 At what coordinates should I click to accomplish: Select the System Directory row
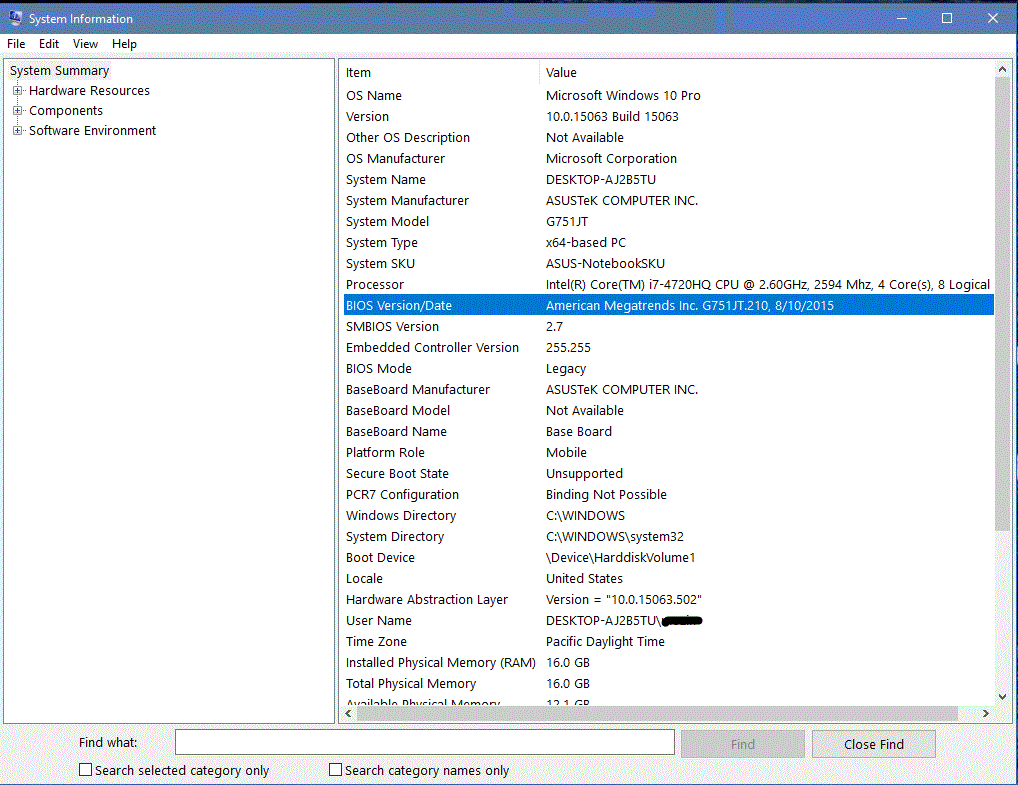[x=668, y=536]
